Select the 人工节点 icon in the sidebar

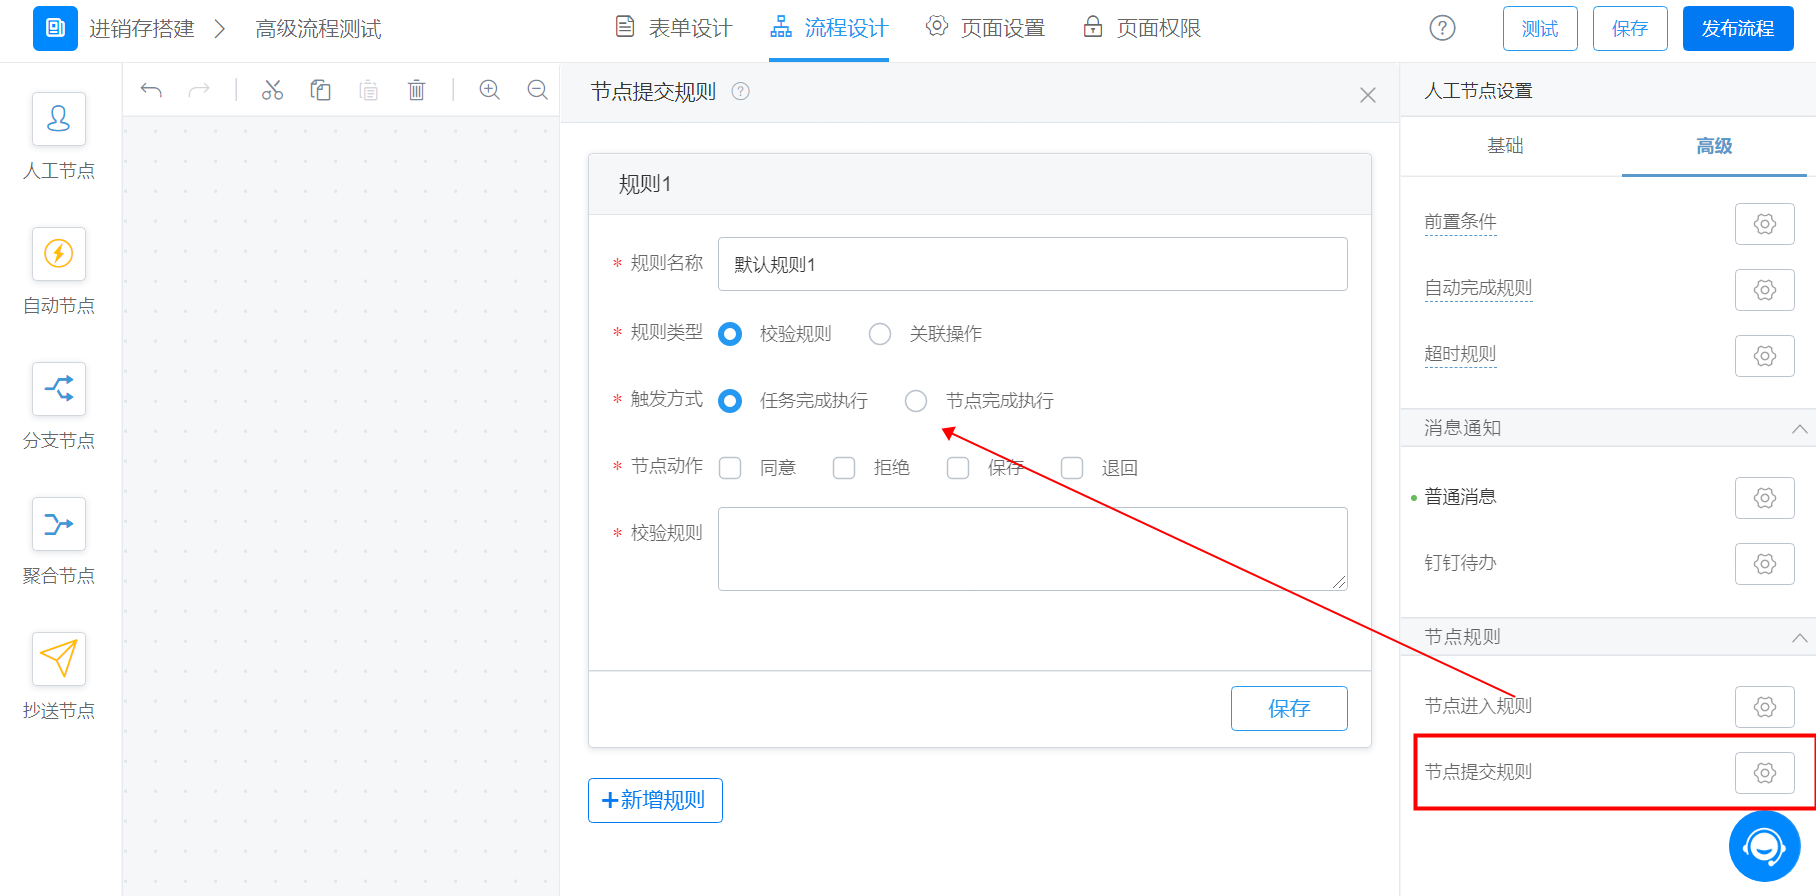[59, 119]
